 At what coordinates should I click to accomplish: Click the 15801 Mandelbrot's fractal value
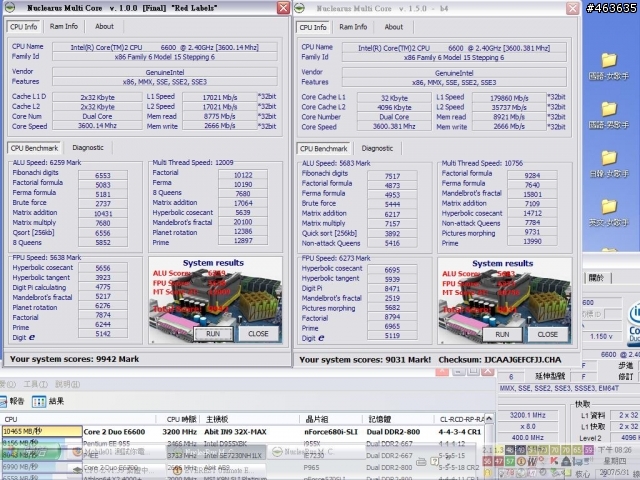(x=532, y=194)
